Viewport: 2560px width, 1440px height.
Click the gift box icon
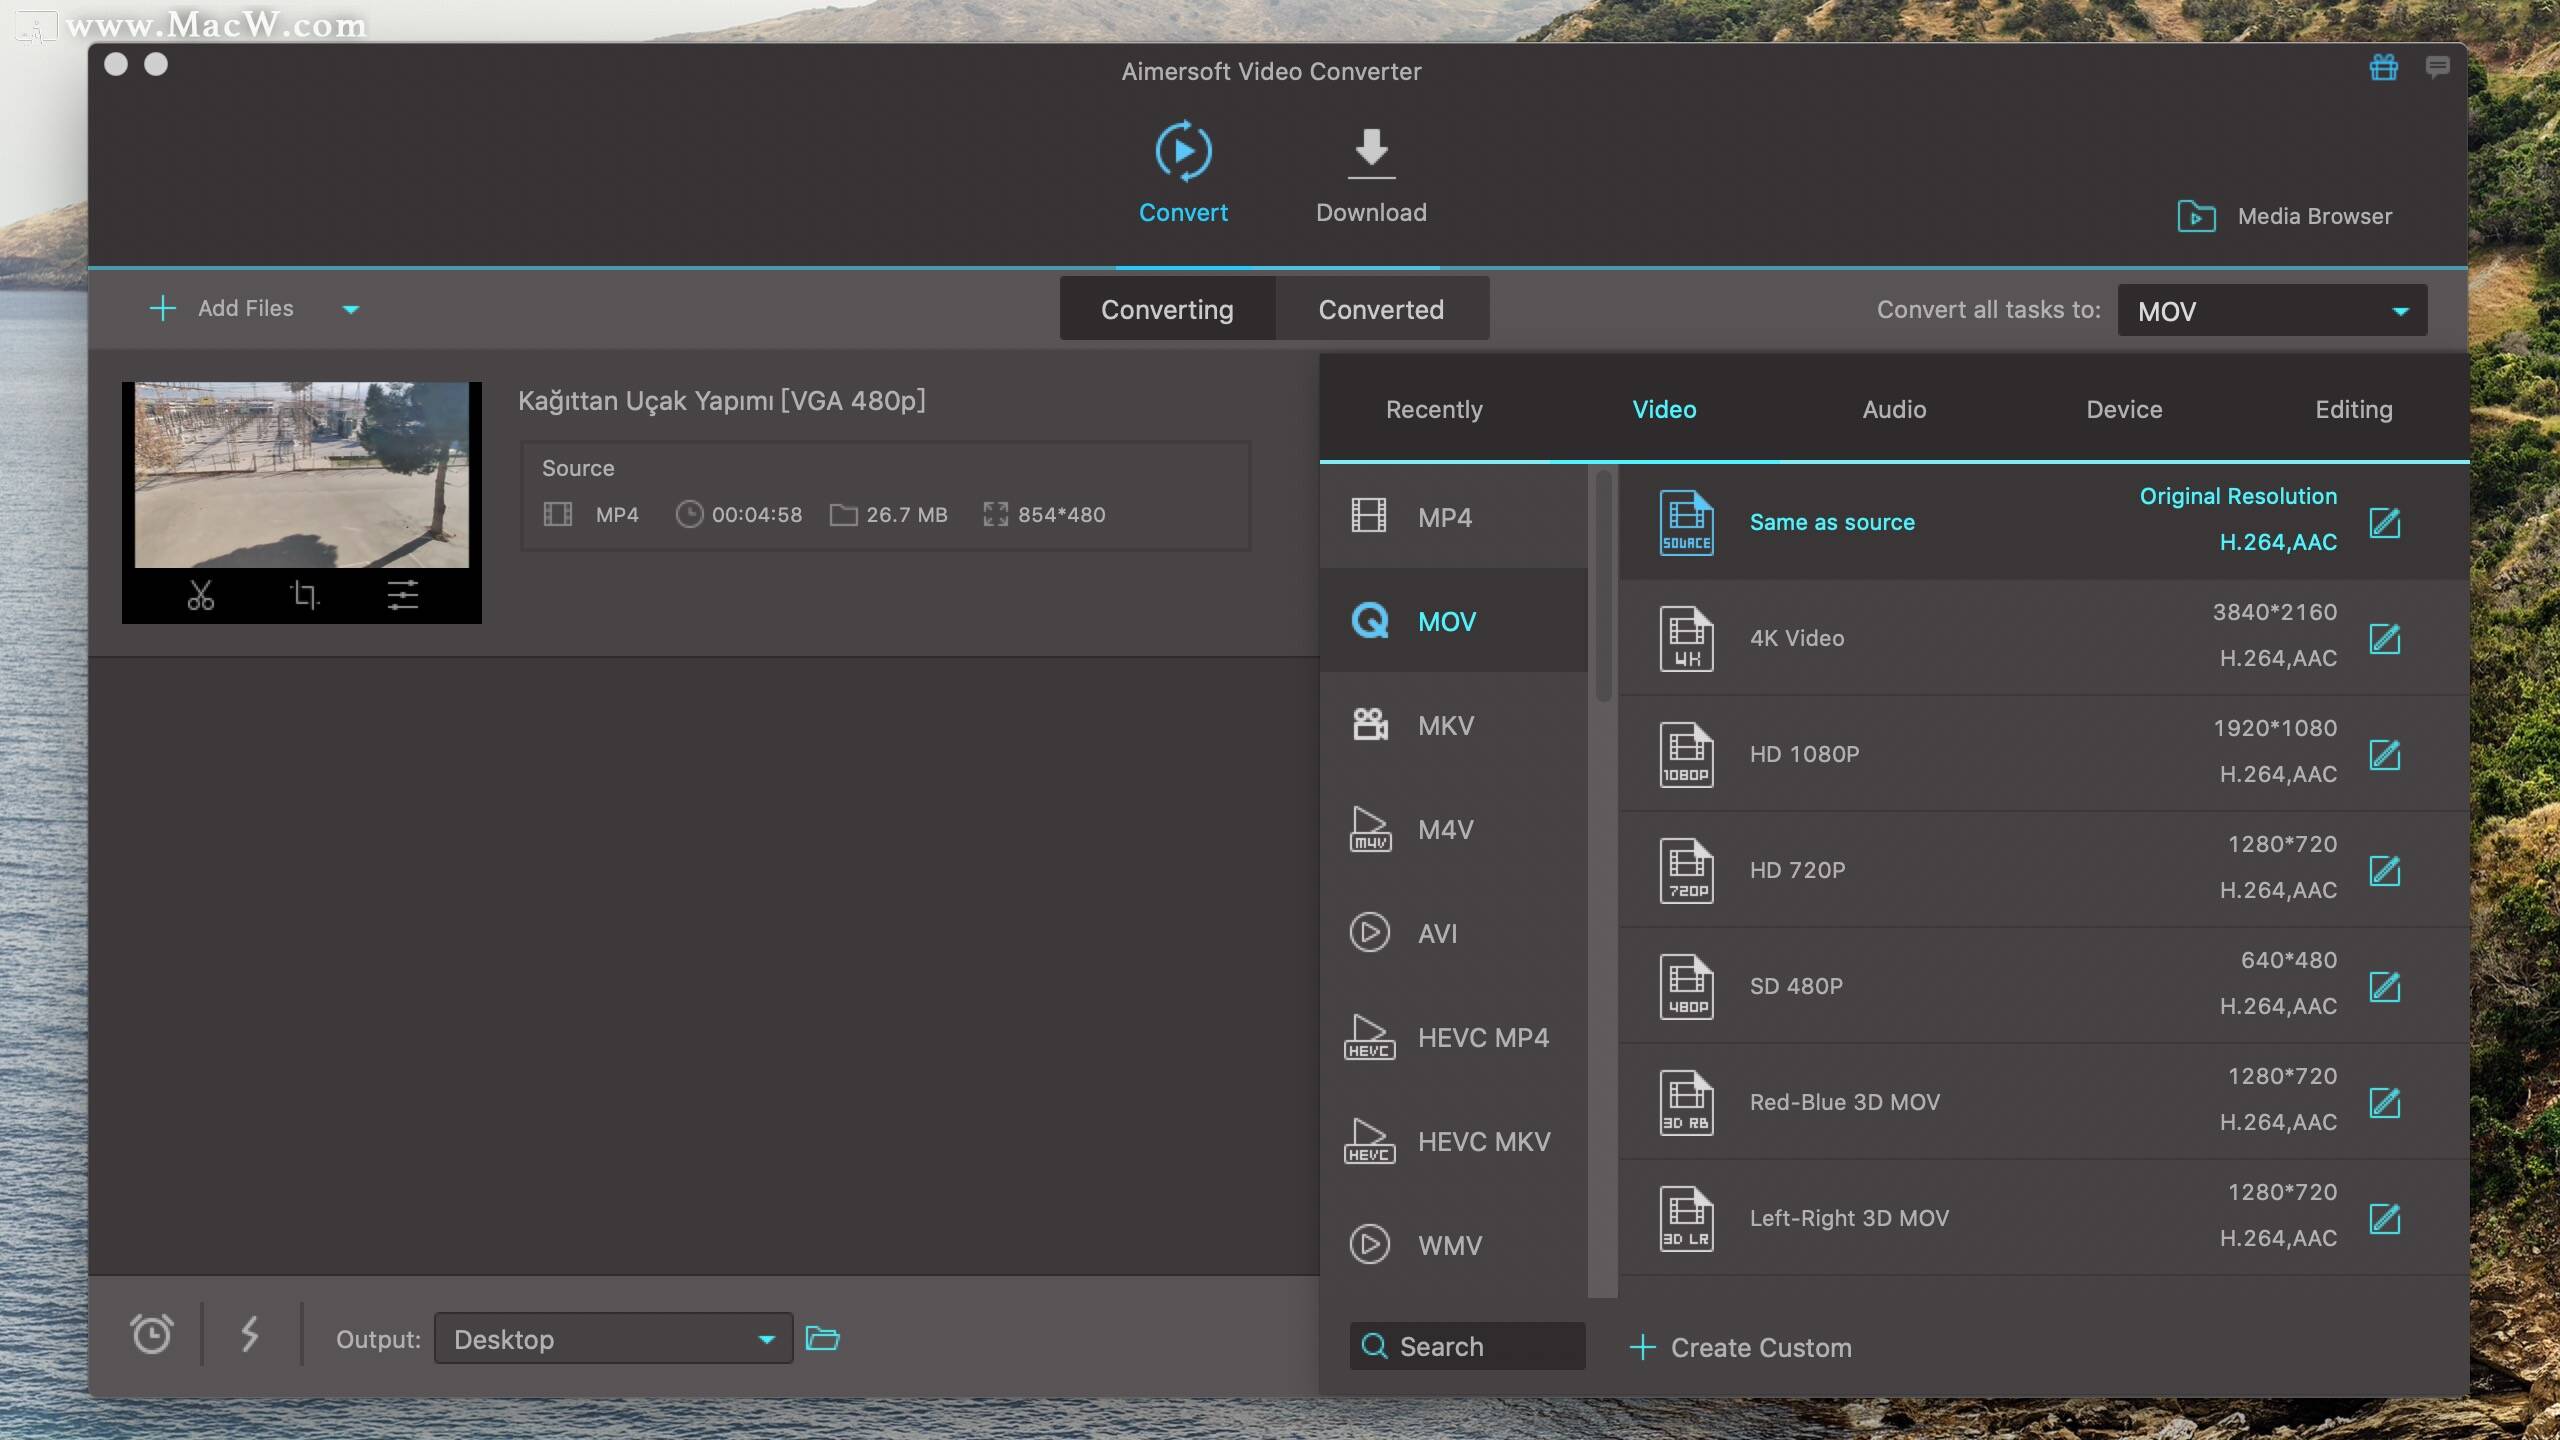pyautogui.click(x=2384, y=67)
